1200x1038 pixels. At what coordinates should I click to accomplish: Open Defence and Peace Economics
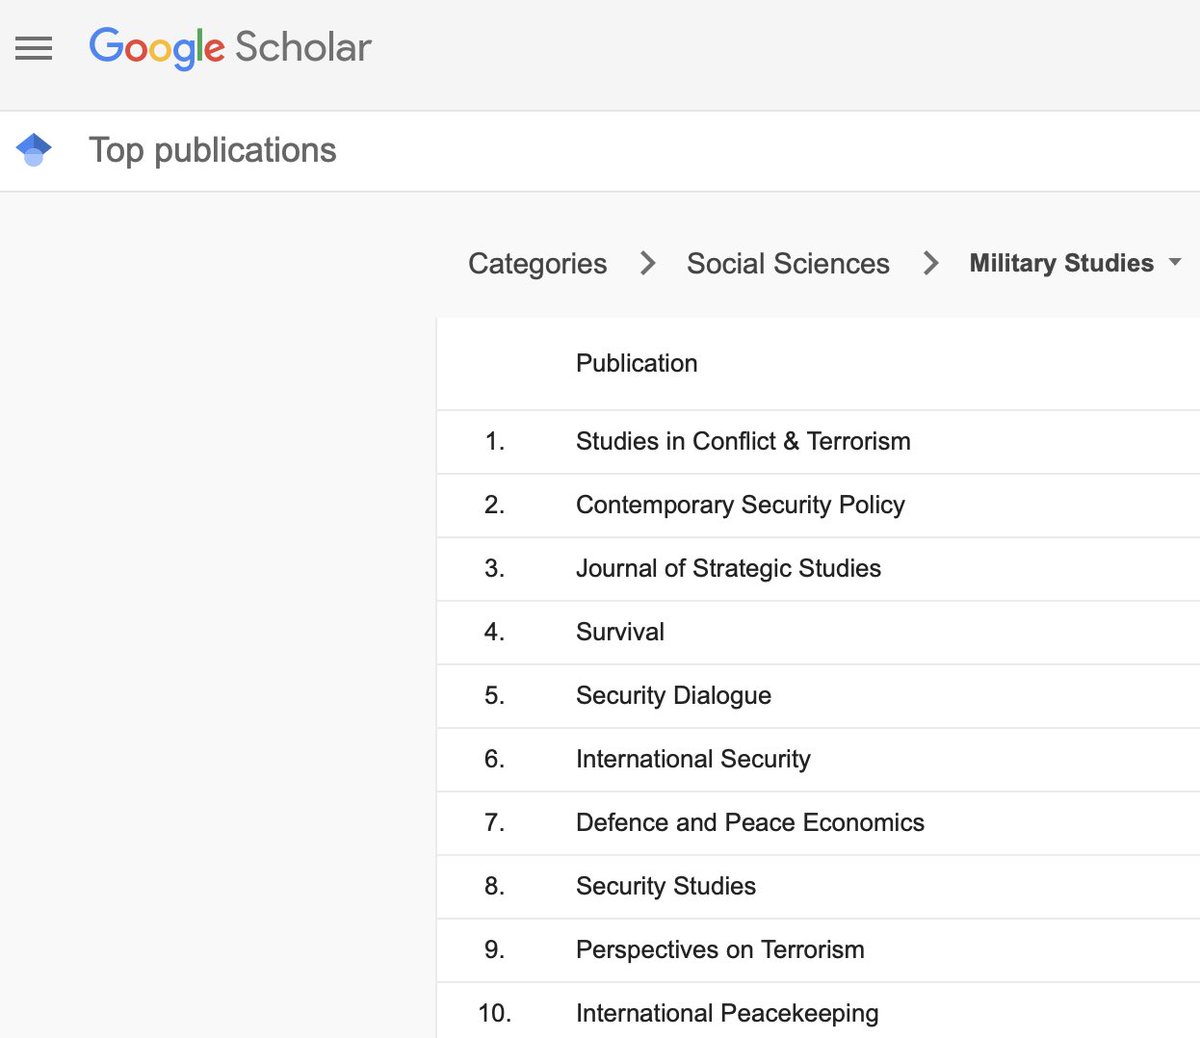pos(749,823)
